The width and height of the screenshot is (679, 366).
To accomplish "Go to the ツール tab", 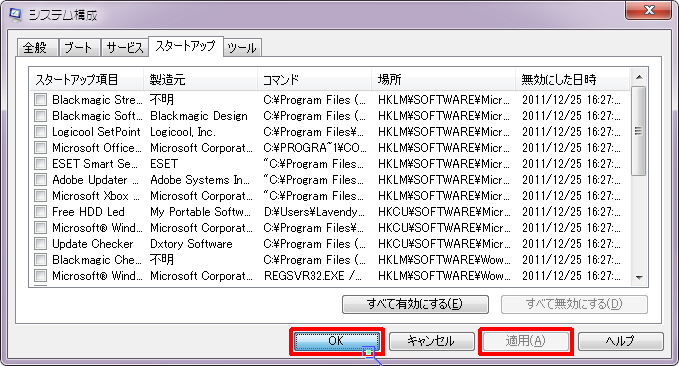I will [x=242, y=47].
